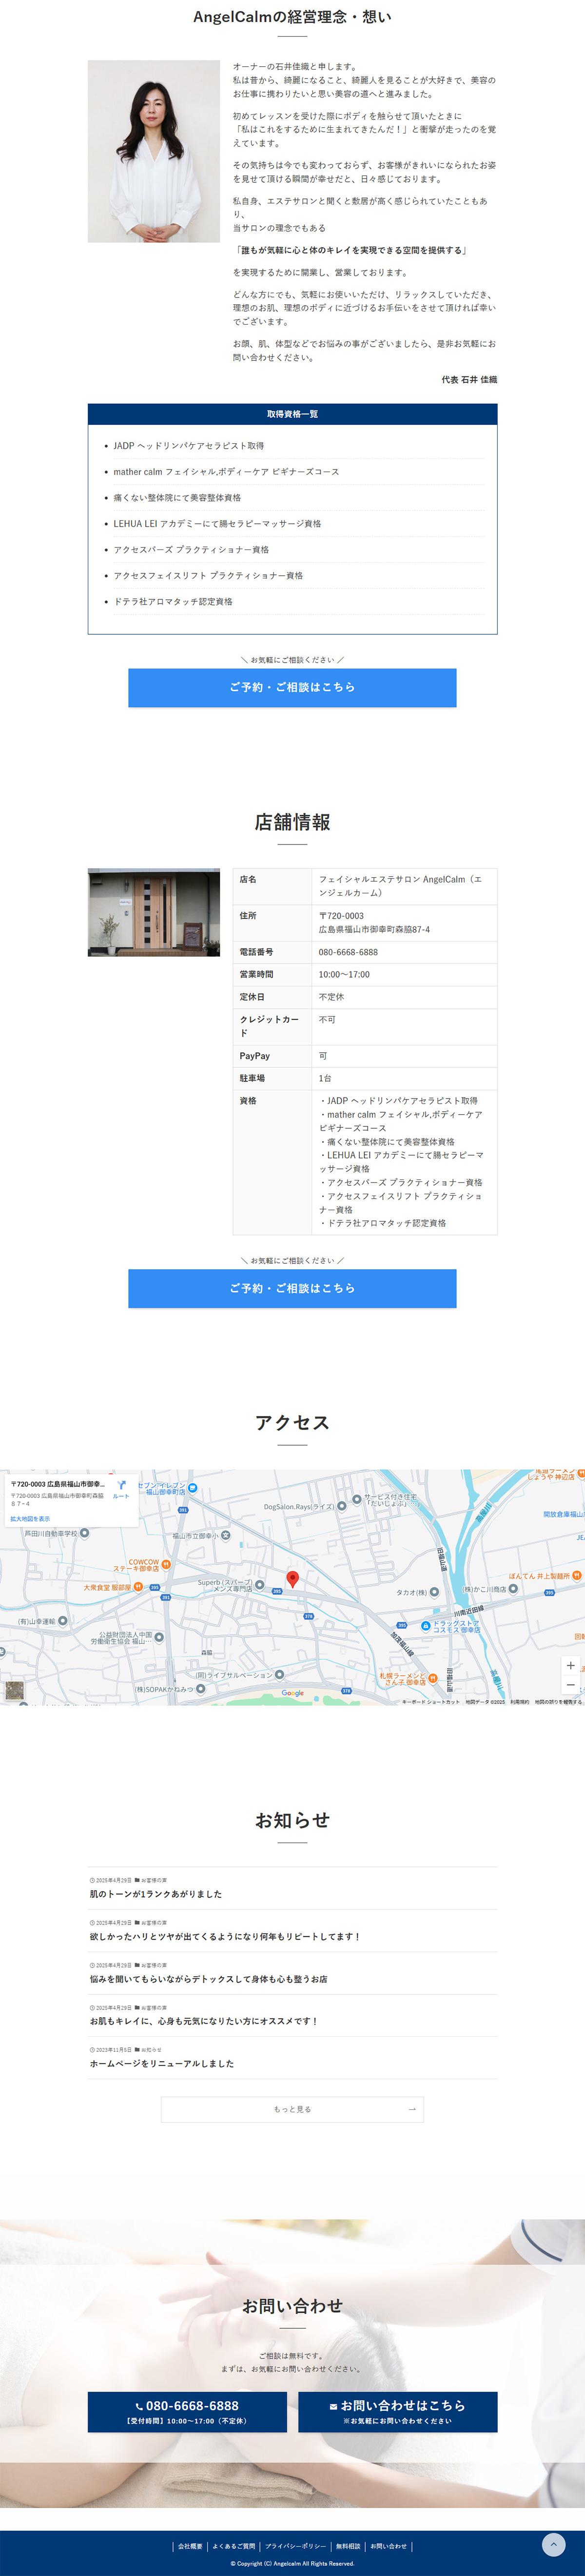Click the (株)かこ川商店 map marker
The height and width of the screenshot is (2576, 585).
pos(513,1588)
